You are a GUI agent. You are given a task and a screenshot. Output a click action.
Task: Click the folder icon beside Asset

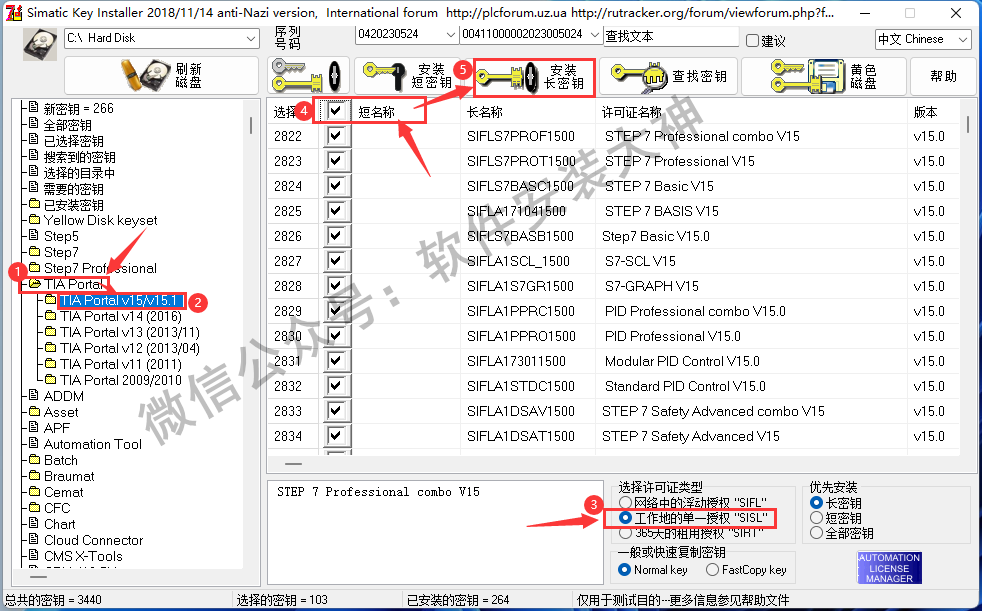click(34, 411)
